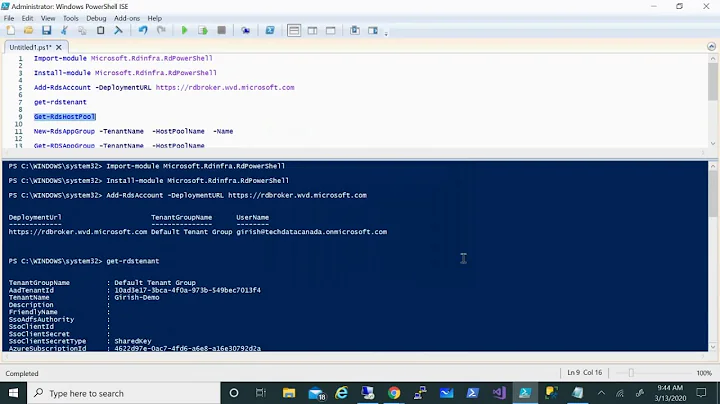Open blue PowerShell console taskbar icon

472,393
